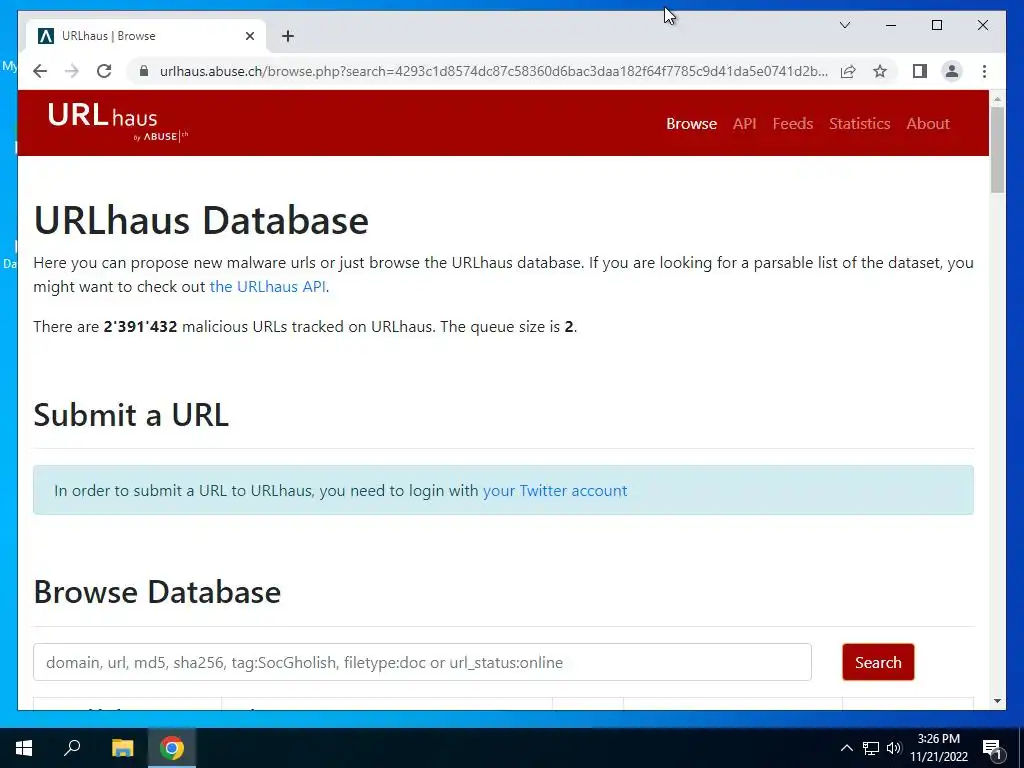Follow the URLhaus API link
The image size is (1024, 768).
[x=267, y=287]
